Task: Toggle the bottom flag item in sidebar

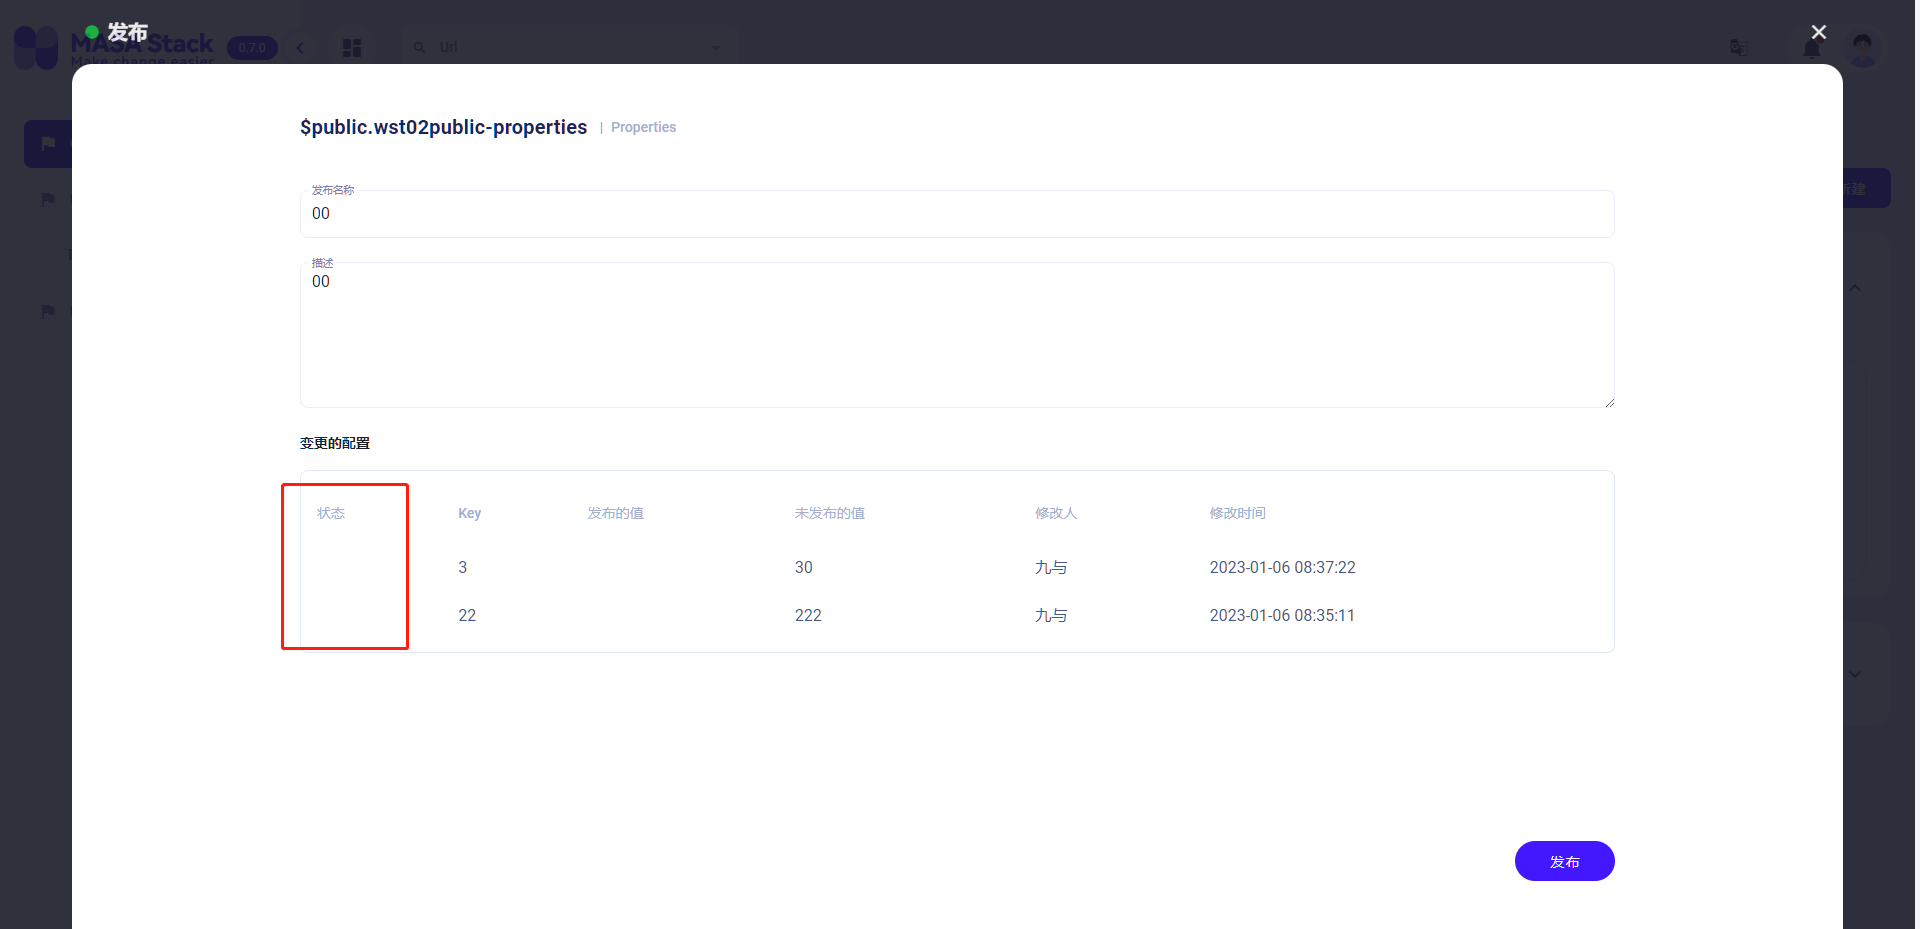Action: tap(47, 311)
